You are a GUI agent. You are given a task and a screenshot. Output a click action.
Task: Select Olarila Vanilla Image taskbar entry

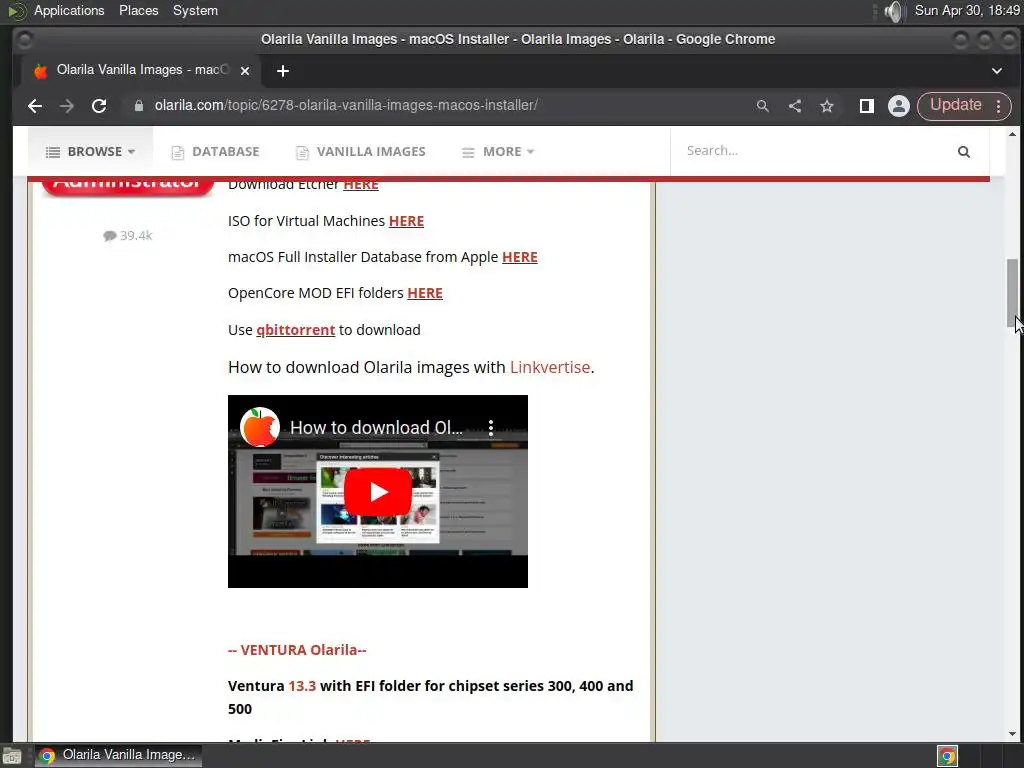(118, 756)
